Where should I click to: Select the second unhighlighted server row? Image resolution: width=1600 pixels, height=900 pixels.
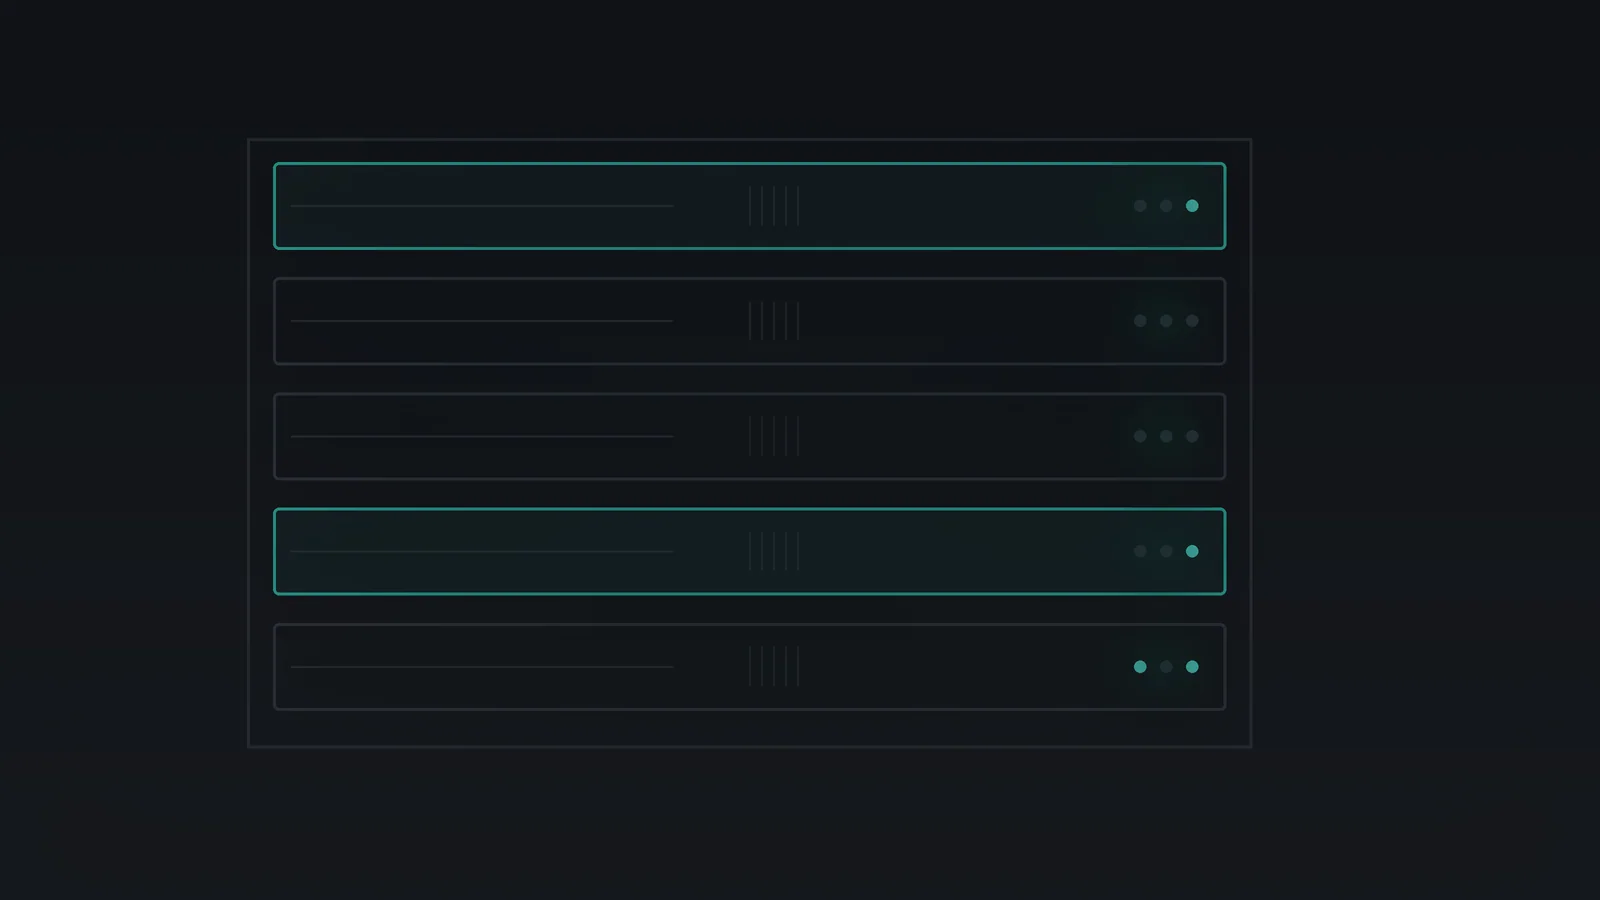point(750,321)
